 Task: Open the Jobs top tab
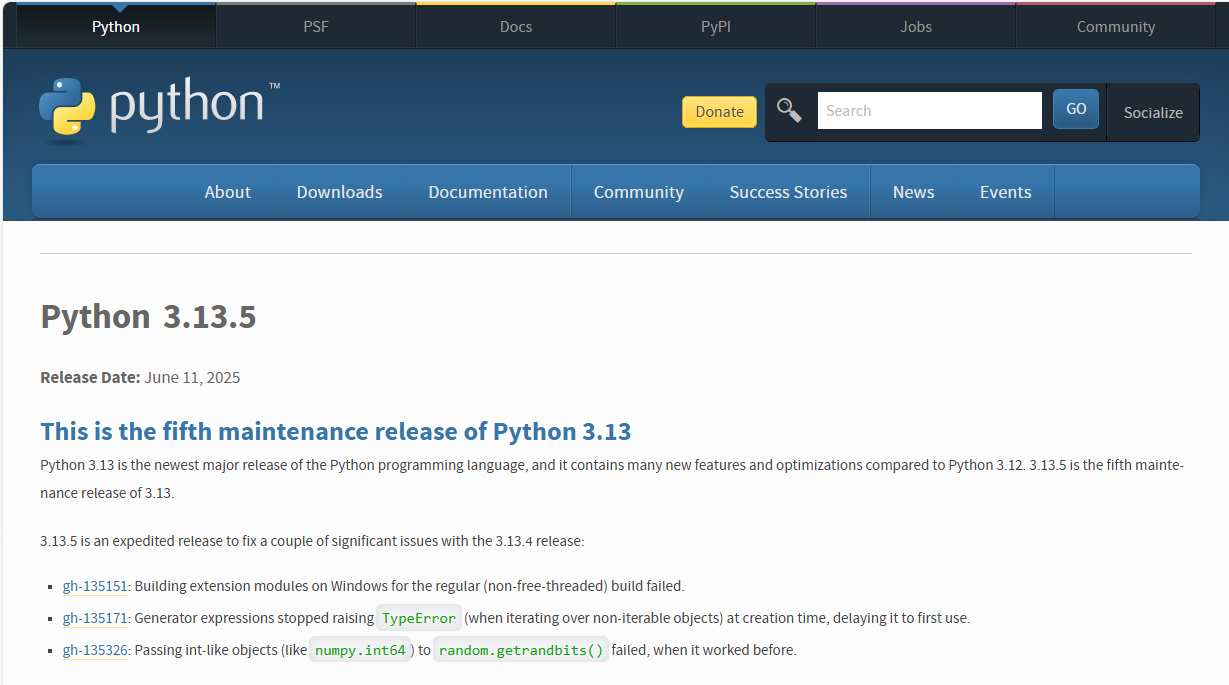click(x=916, y=27)
